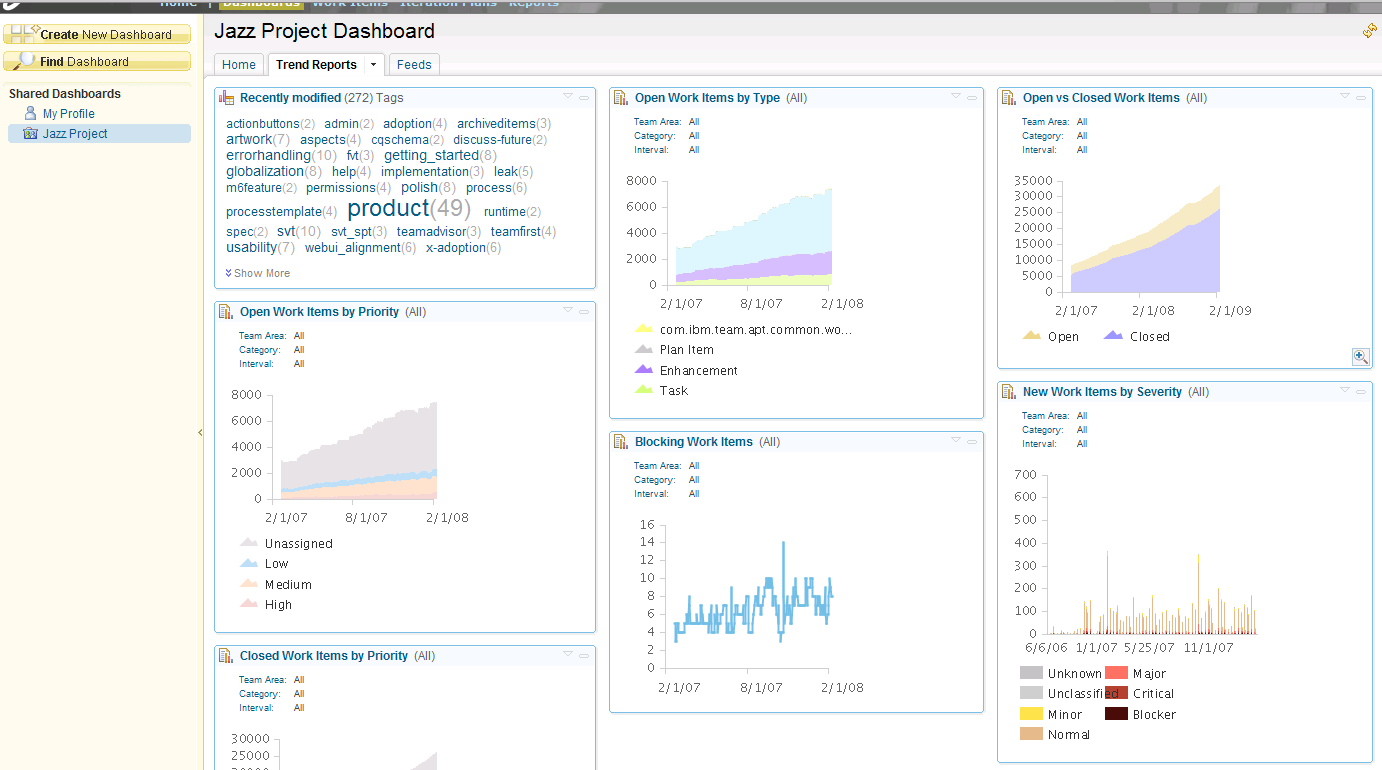Minimize the Open vs Closed Work Items widget
Screen dimensions: 1382x770
pos(1361,97)
